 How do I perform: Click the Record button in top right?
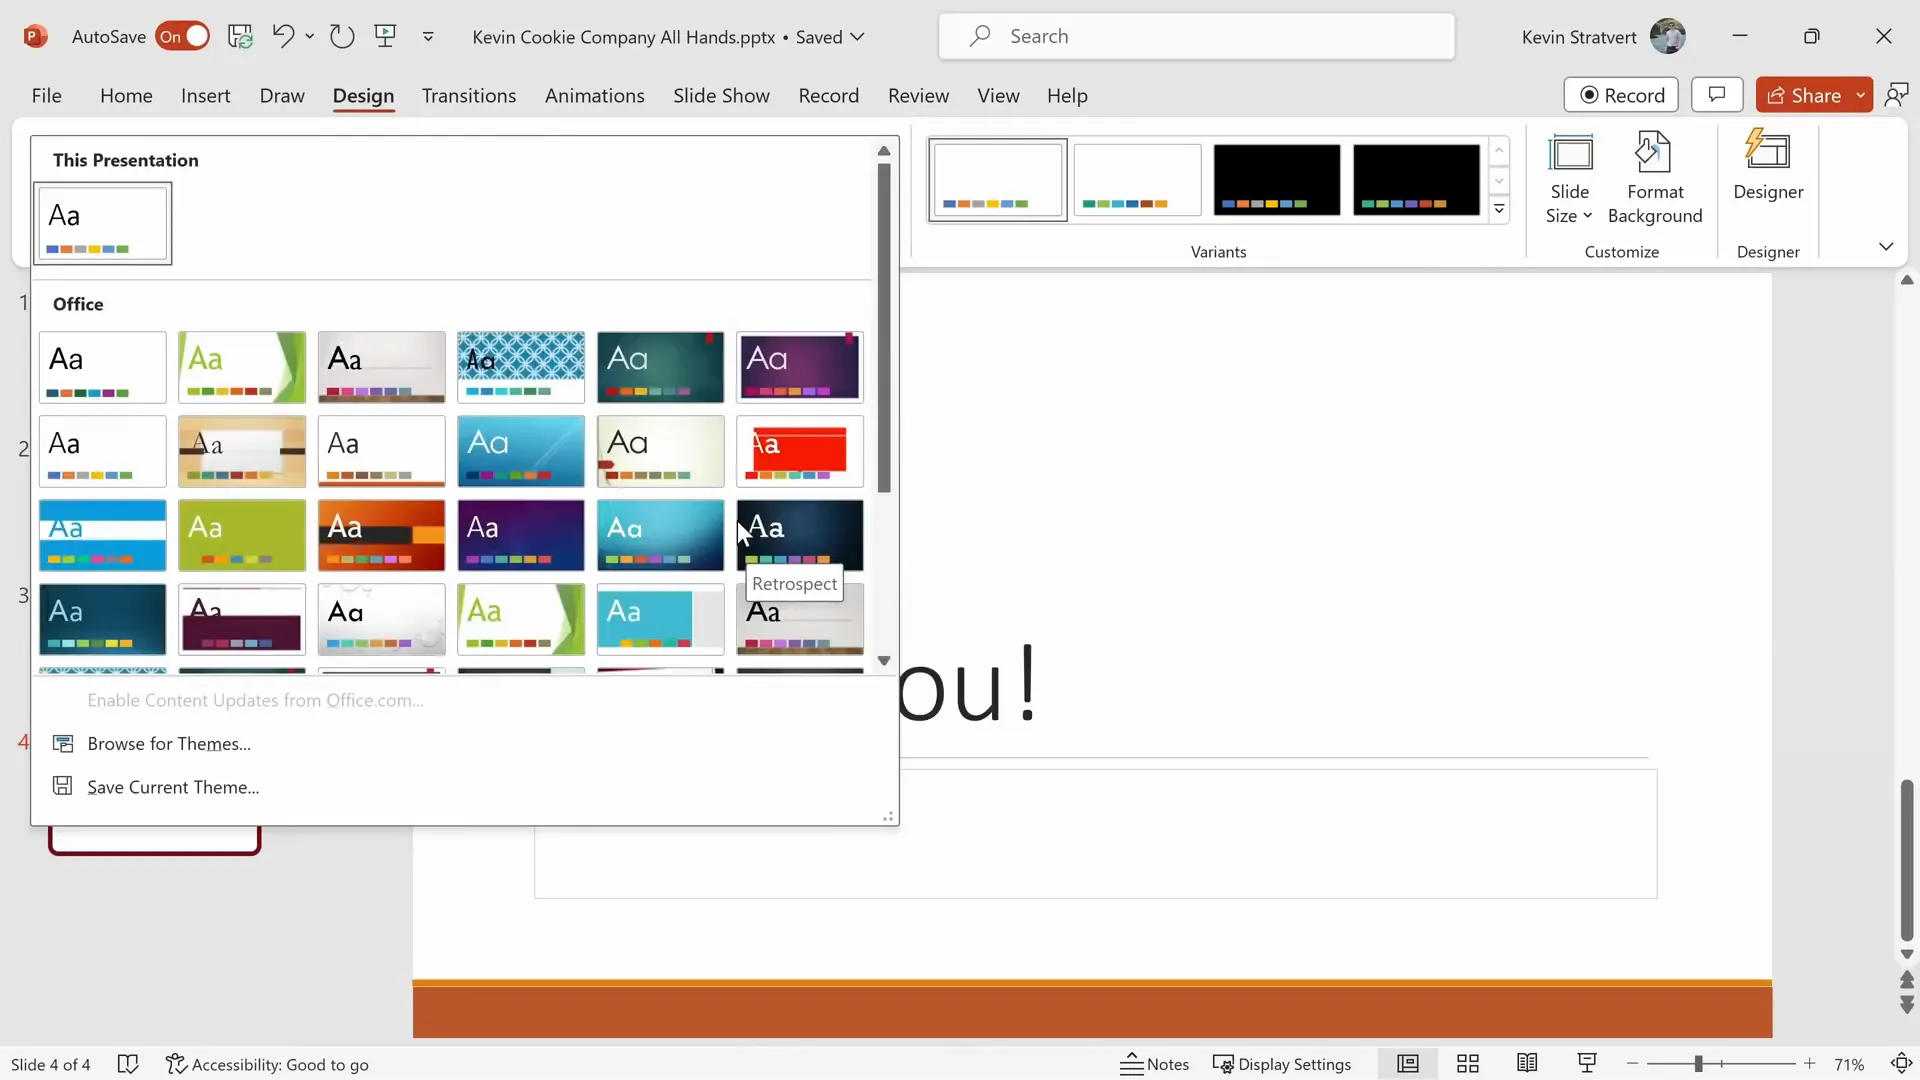(x=1621, y=95)
